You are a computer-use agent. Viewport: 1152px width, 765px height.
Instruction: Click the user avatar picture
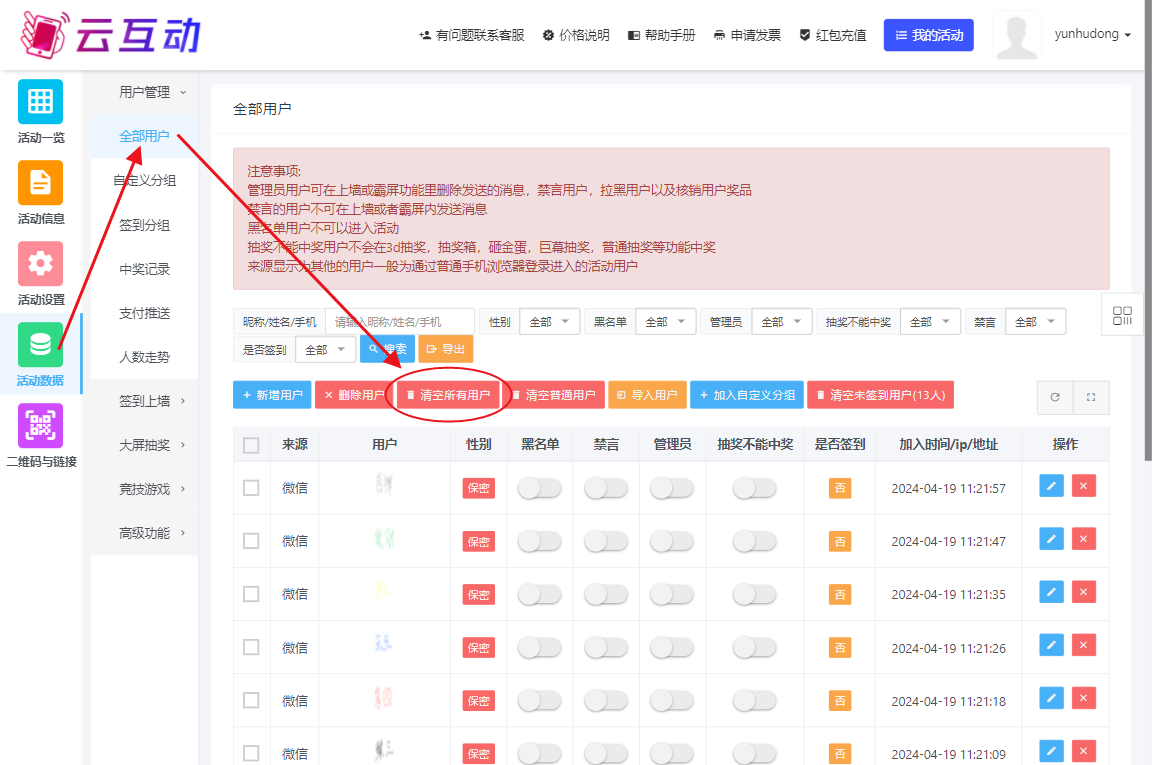click(x=1017, y=35)
